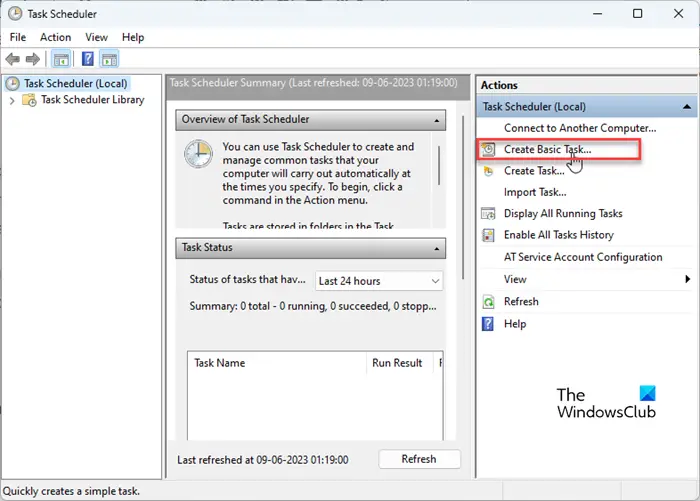700x501 pixels.
Task: Click the large clock icon in Overview
Action: 198,154
